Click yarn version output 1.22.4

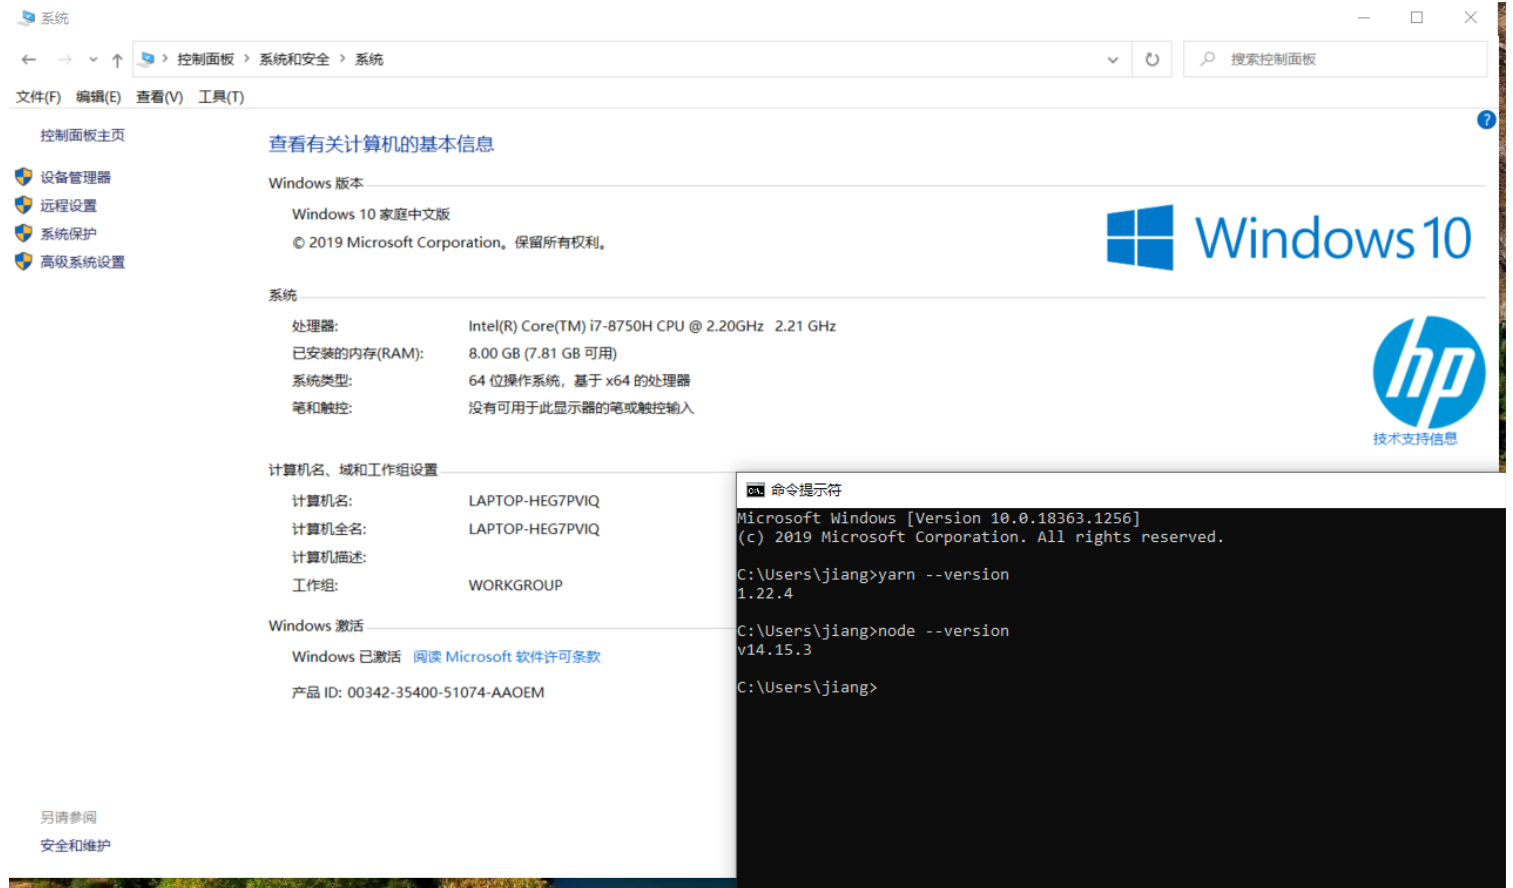[x=765, y=593]
